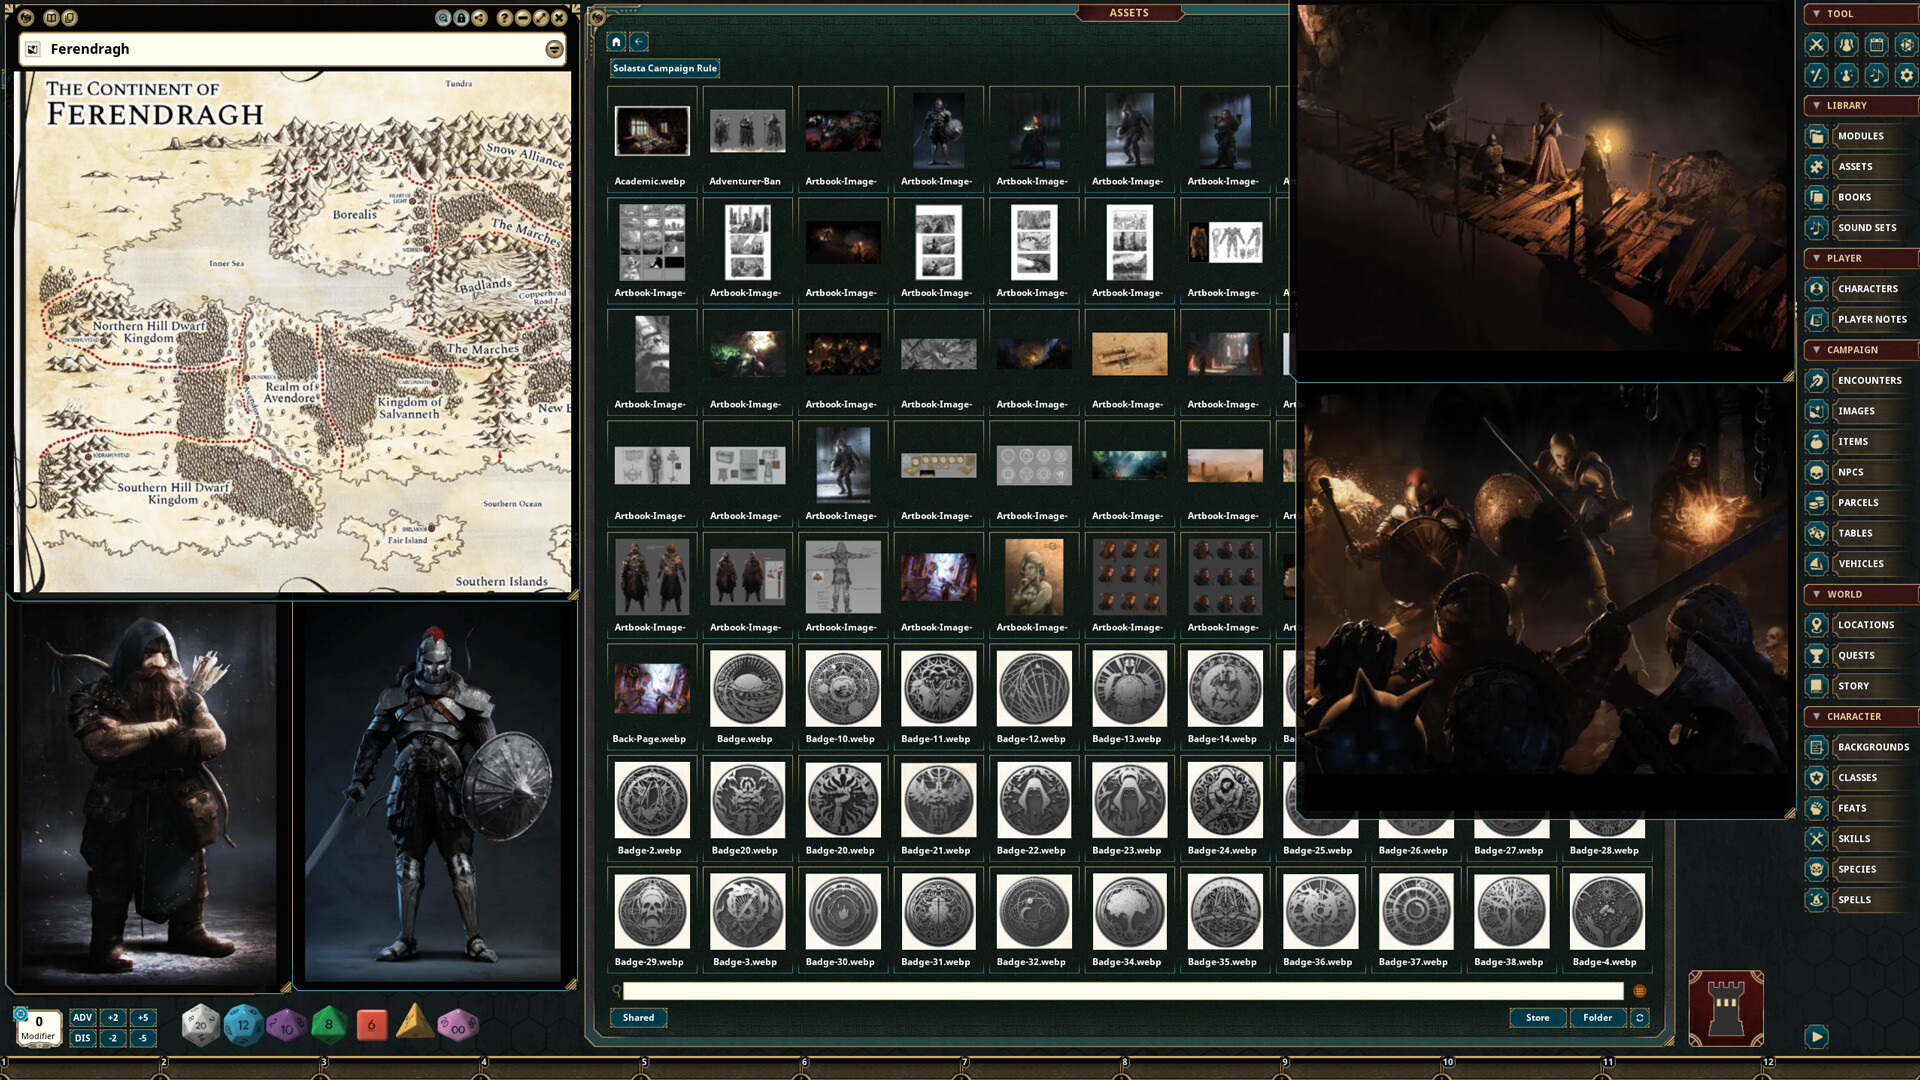Viewport: 1920px width, 1080px height.
Task: Open the Calendar tool
Action: (1878, 45)
